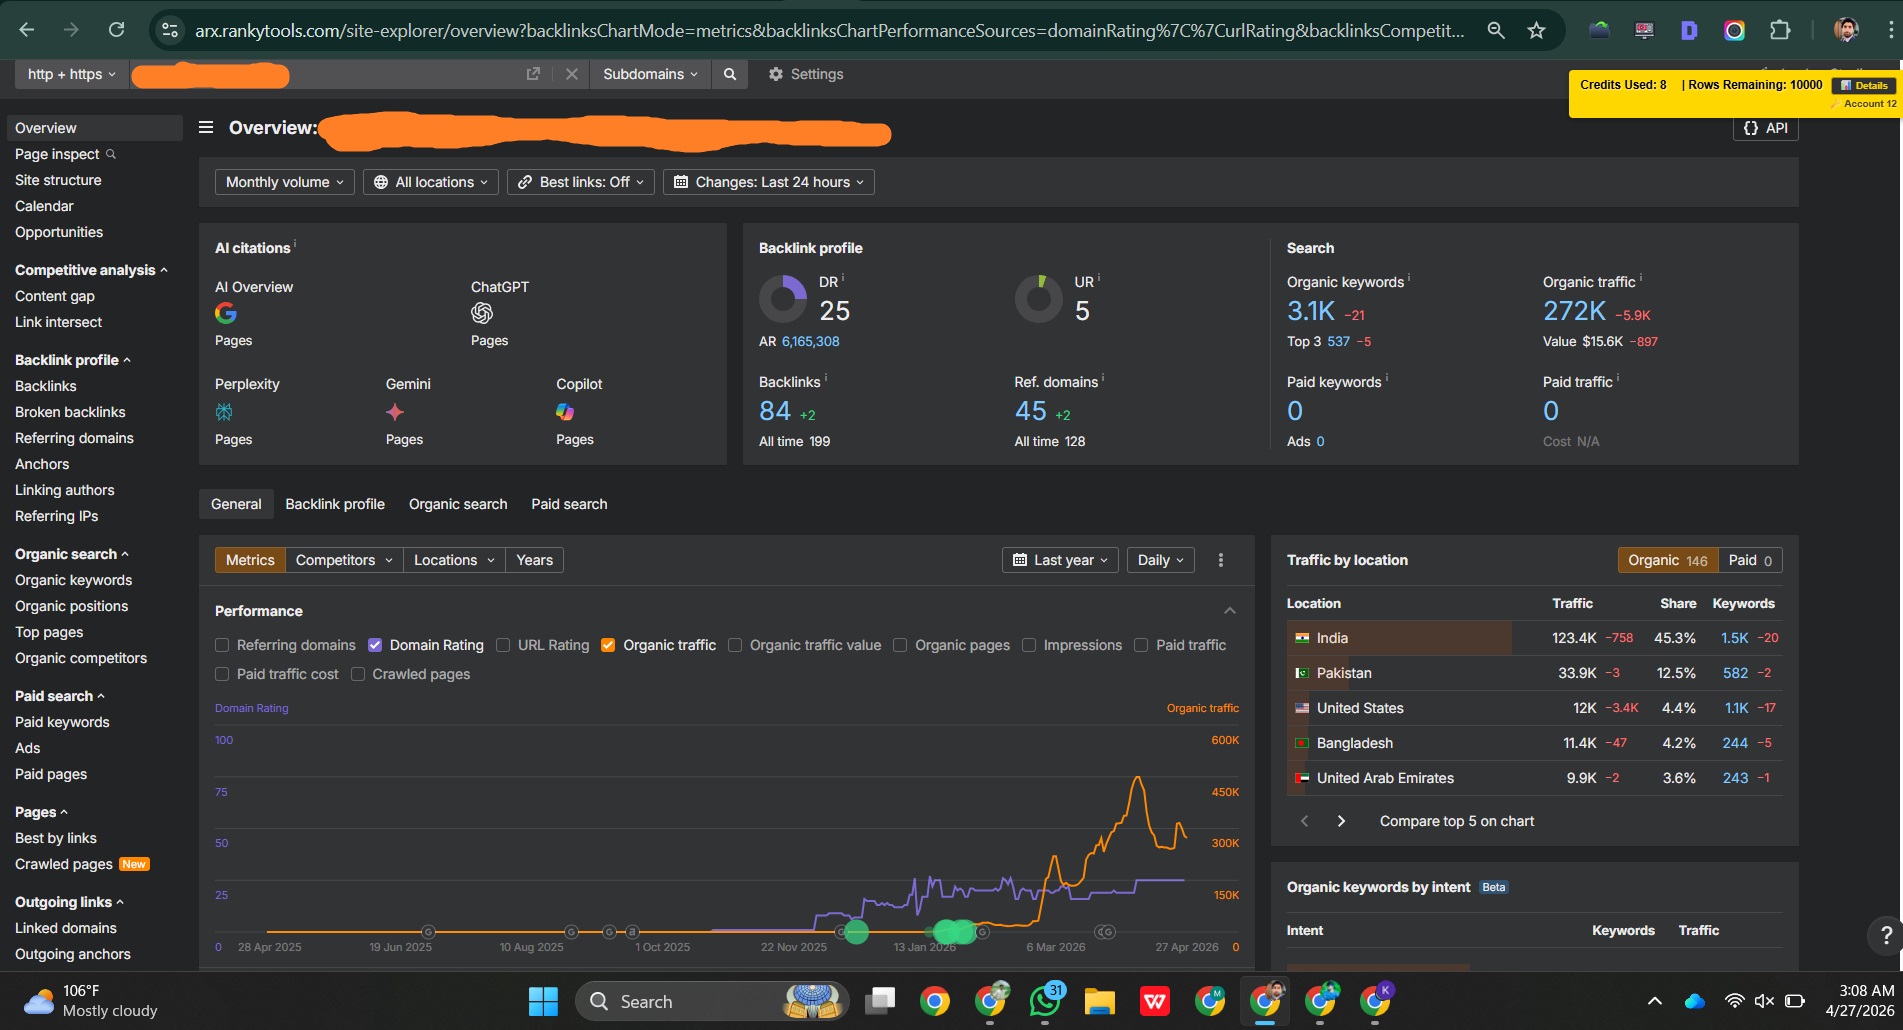Open the Settings gear in top bar
The image size is (1903, 1030).
[x=805, y=74]
